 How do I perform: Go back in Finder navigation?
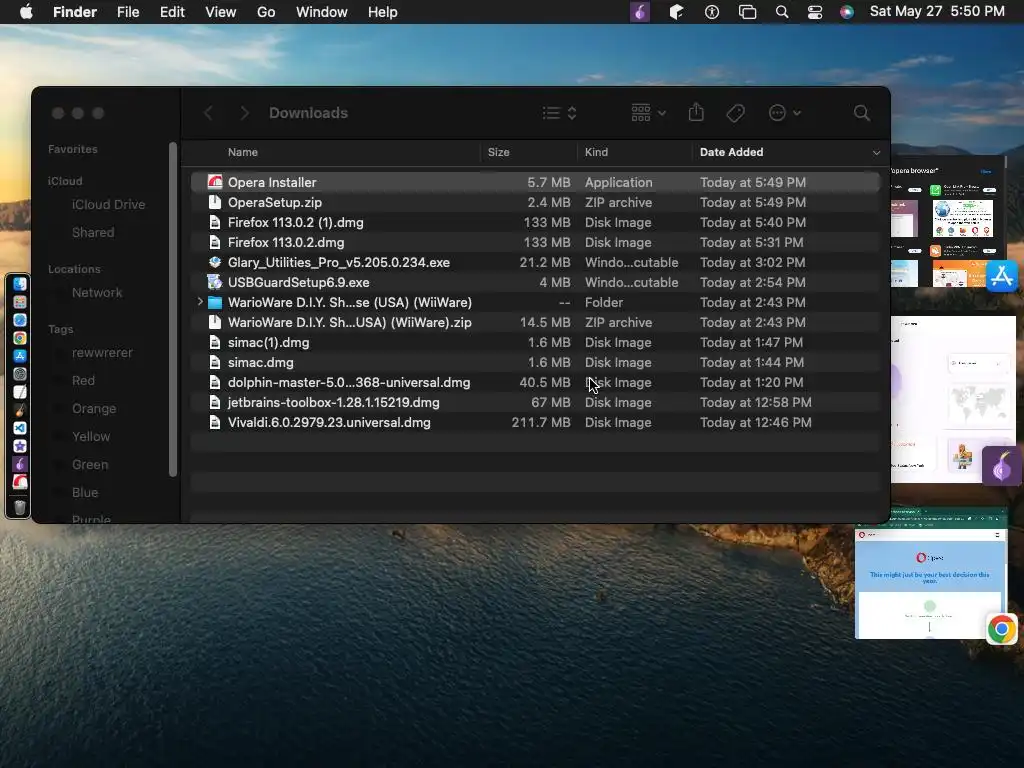point(208,113)
